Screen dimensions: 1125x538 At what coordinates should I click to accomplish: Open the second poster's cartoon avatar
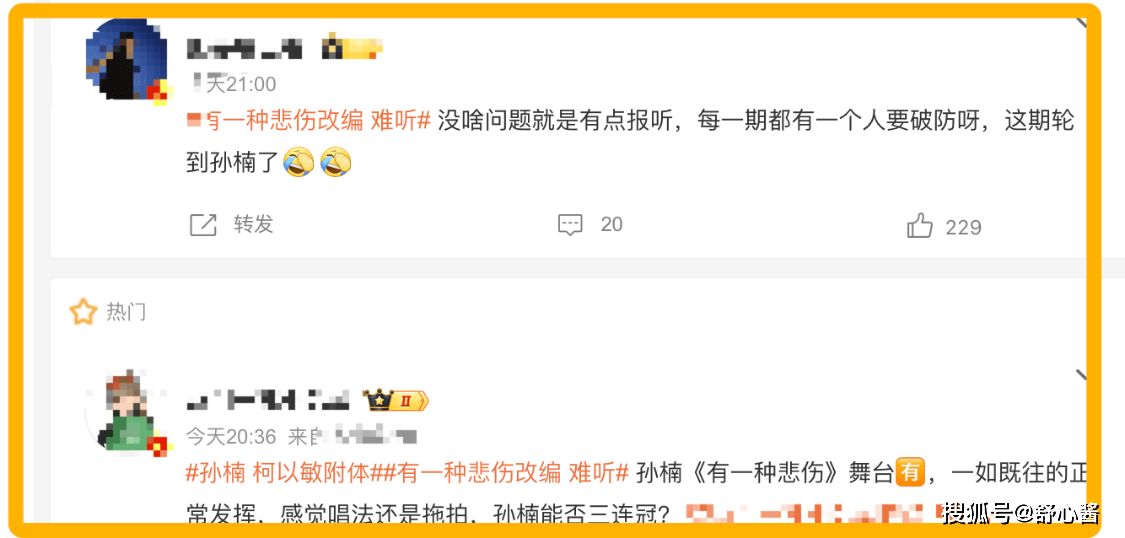(127, 411)
